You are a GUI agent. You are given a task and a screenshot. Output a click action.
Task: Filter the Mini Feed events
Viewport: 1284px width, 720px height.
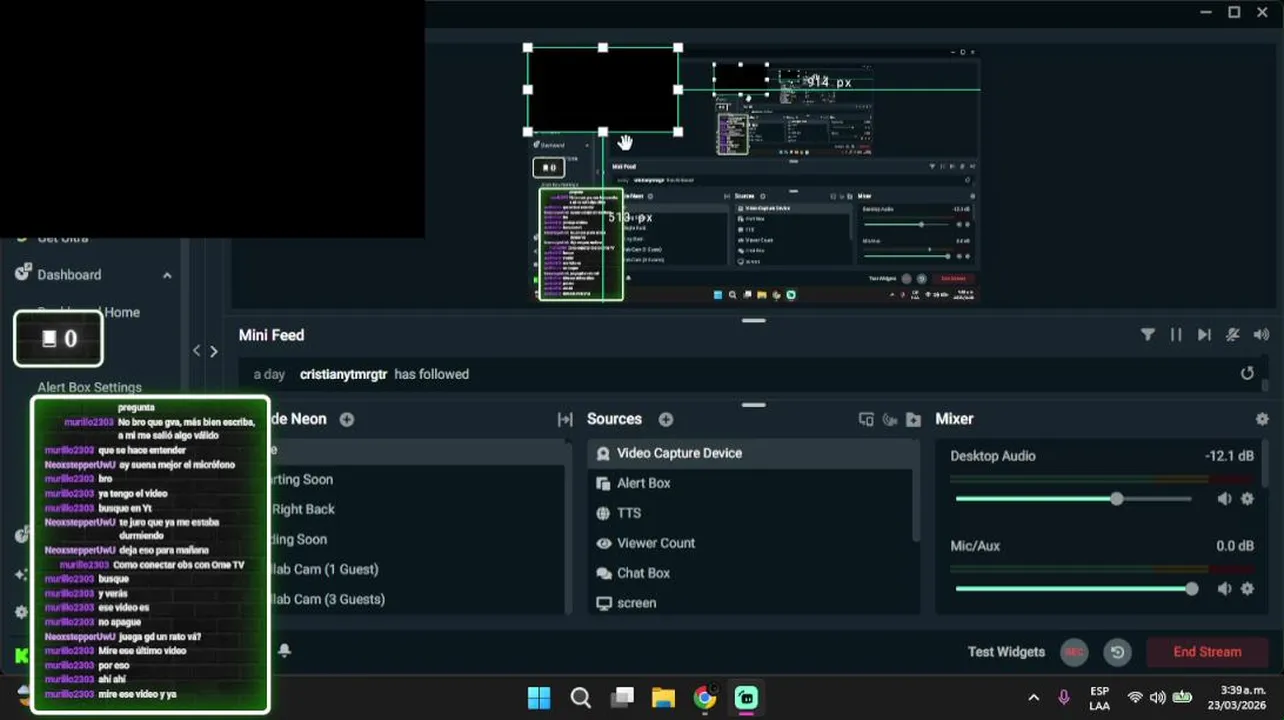pos(1148,335)
